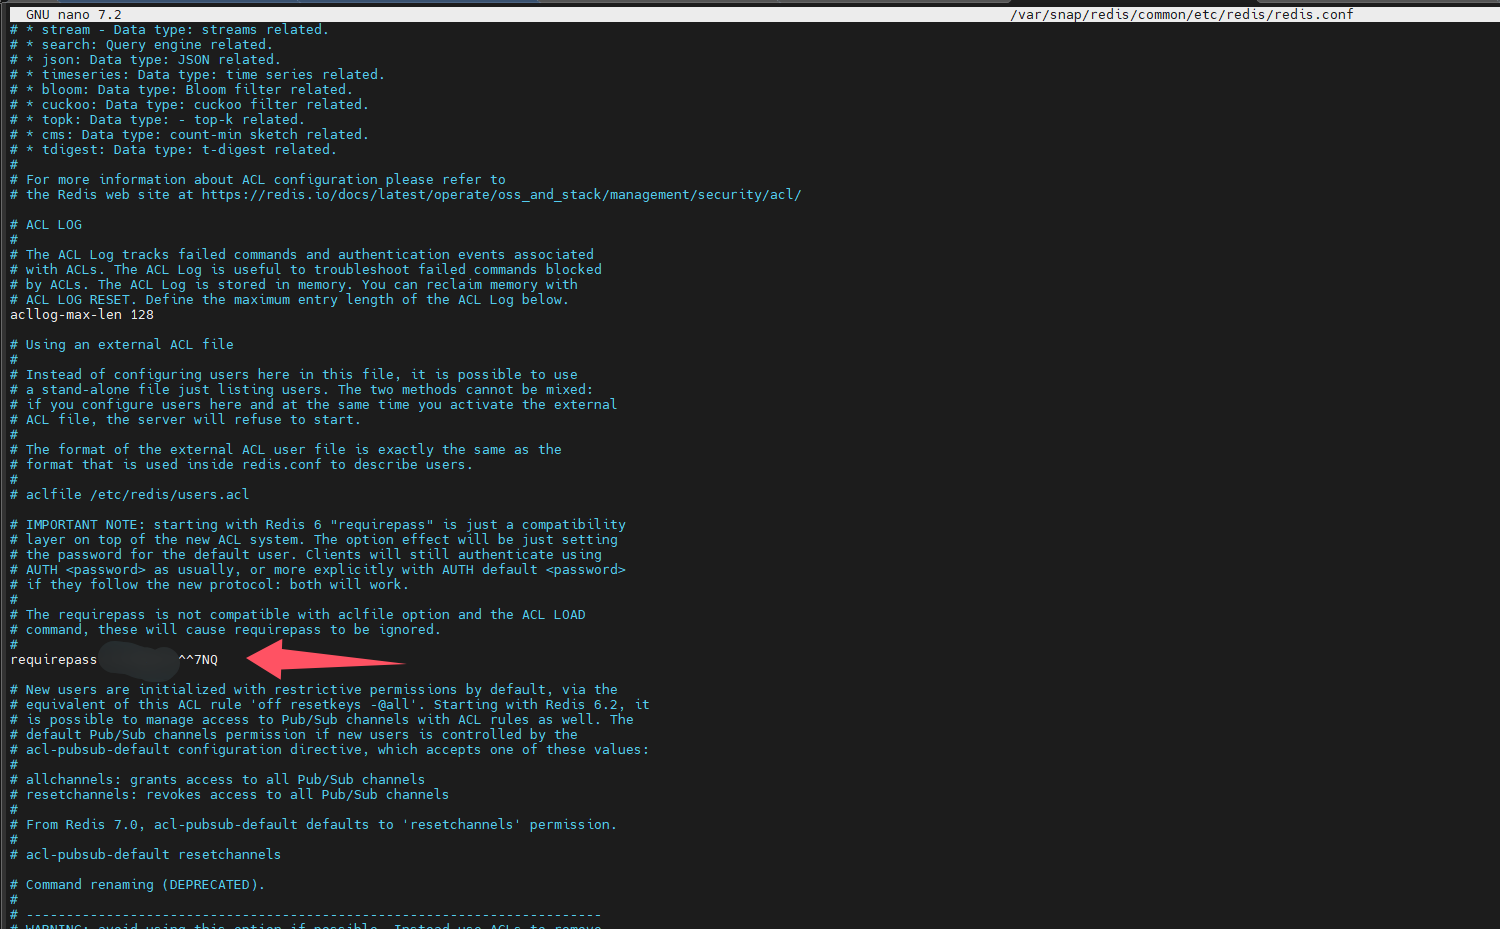Click the "equivalent of this ACL rule" line
Screen dimensions: 1500x929
(330, 705)
